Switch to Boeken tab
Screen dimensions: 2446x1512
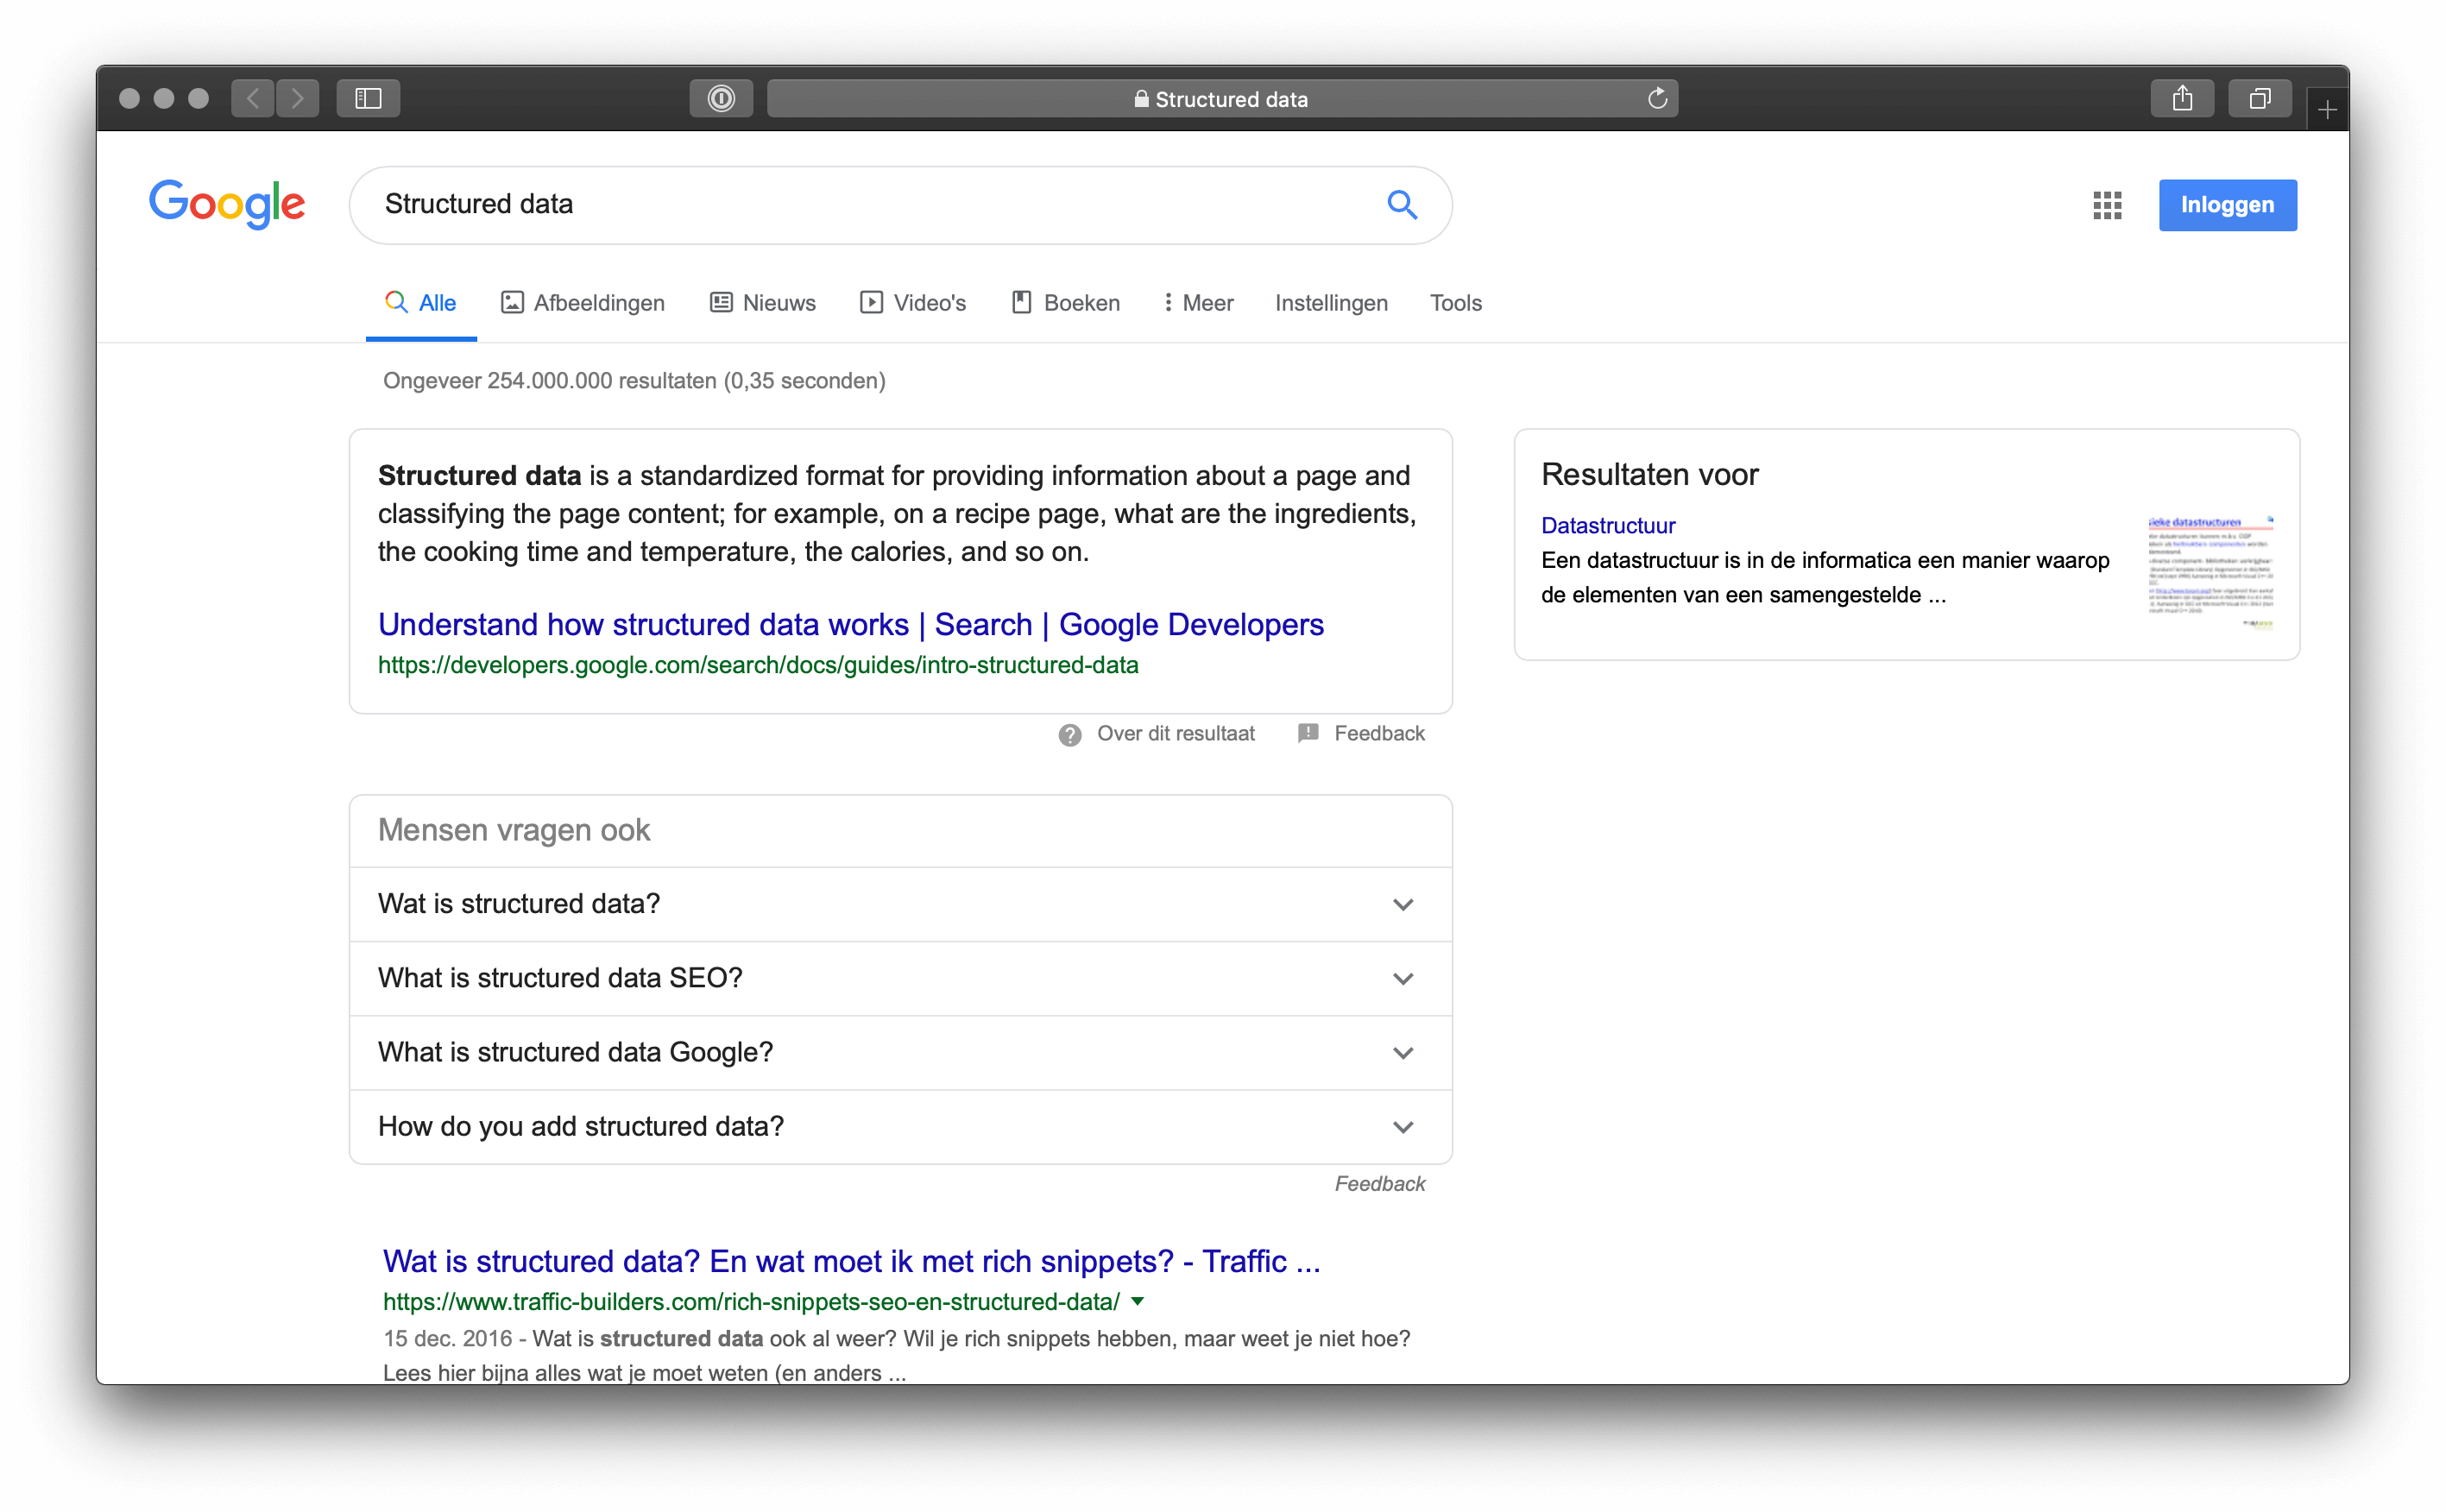tap(1066, 303)
